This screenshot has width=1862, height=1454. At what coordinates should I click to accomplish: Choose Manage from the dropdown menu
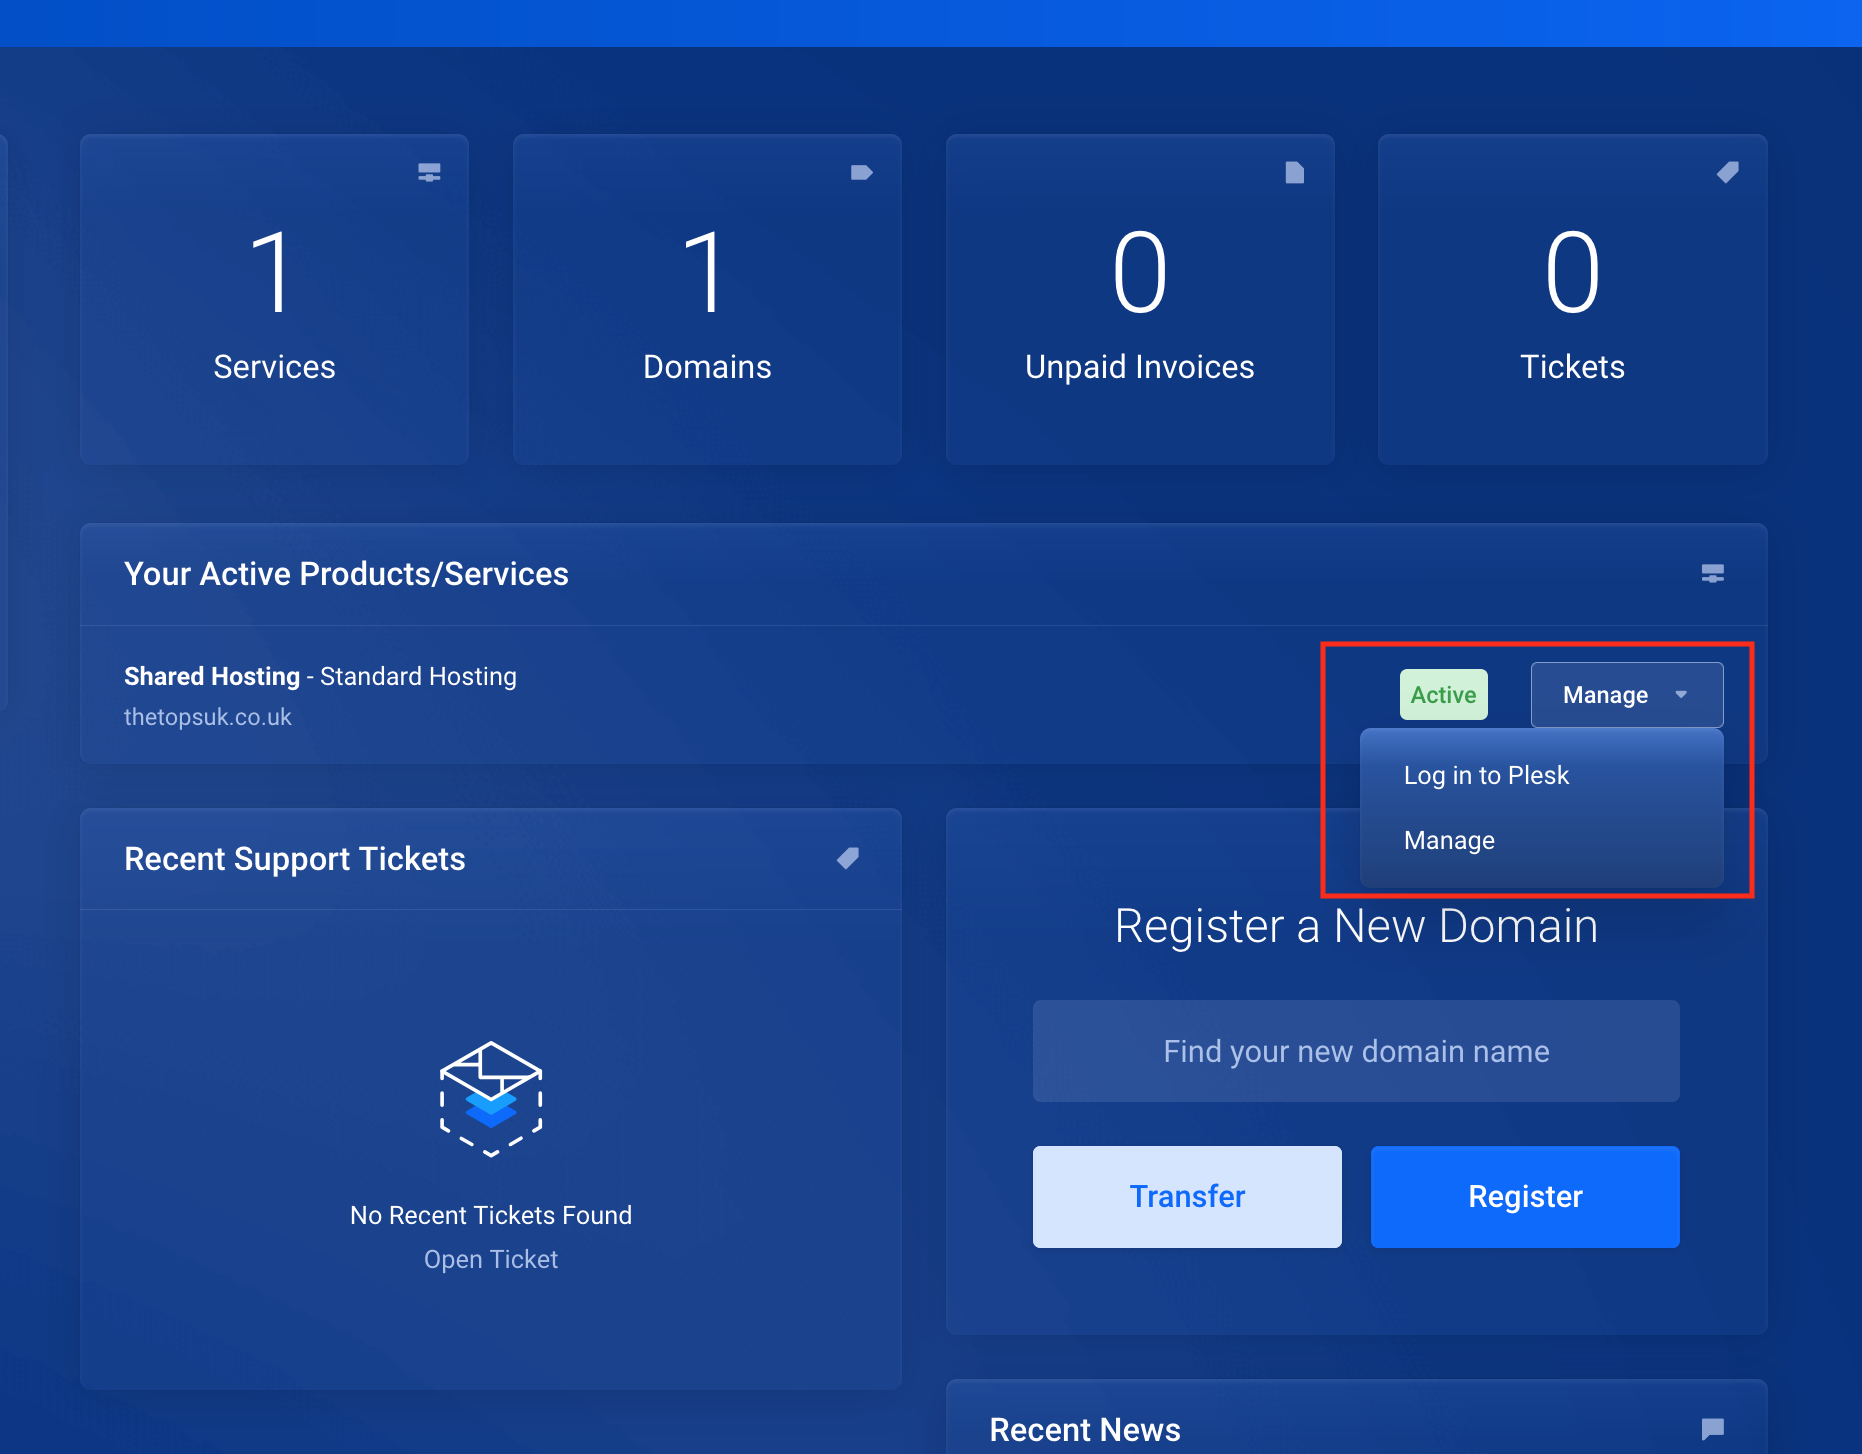(1449, 840)
